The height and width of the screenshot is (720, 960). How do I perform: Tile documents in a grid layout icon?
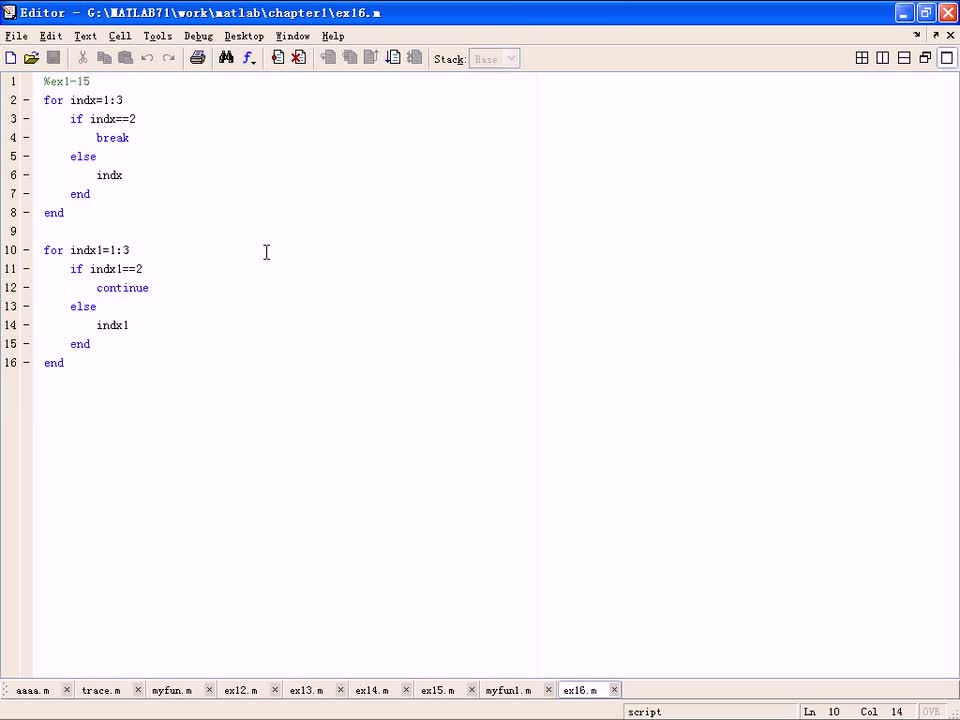pos(861,58)
